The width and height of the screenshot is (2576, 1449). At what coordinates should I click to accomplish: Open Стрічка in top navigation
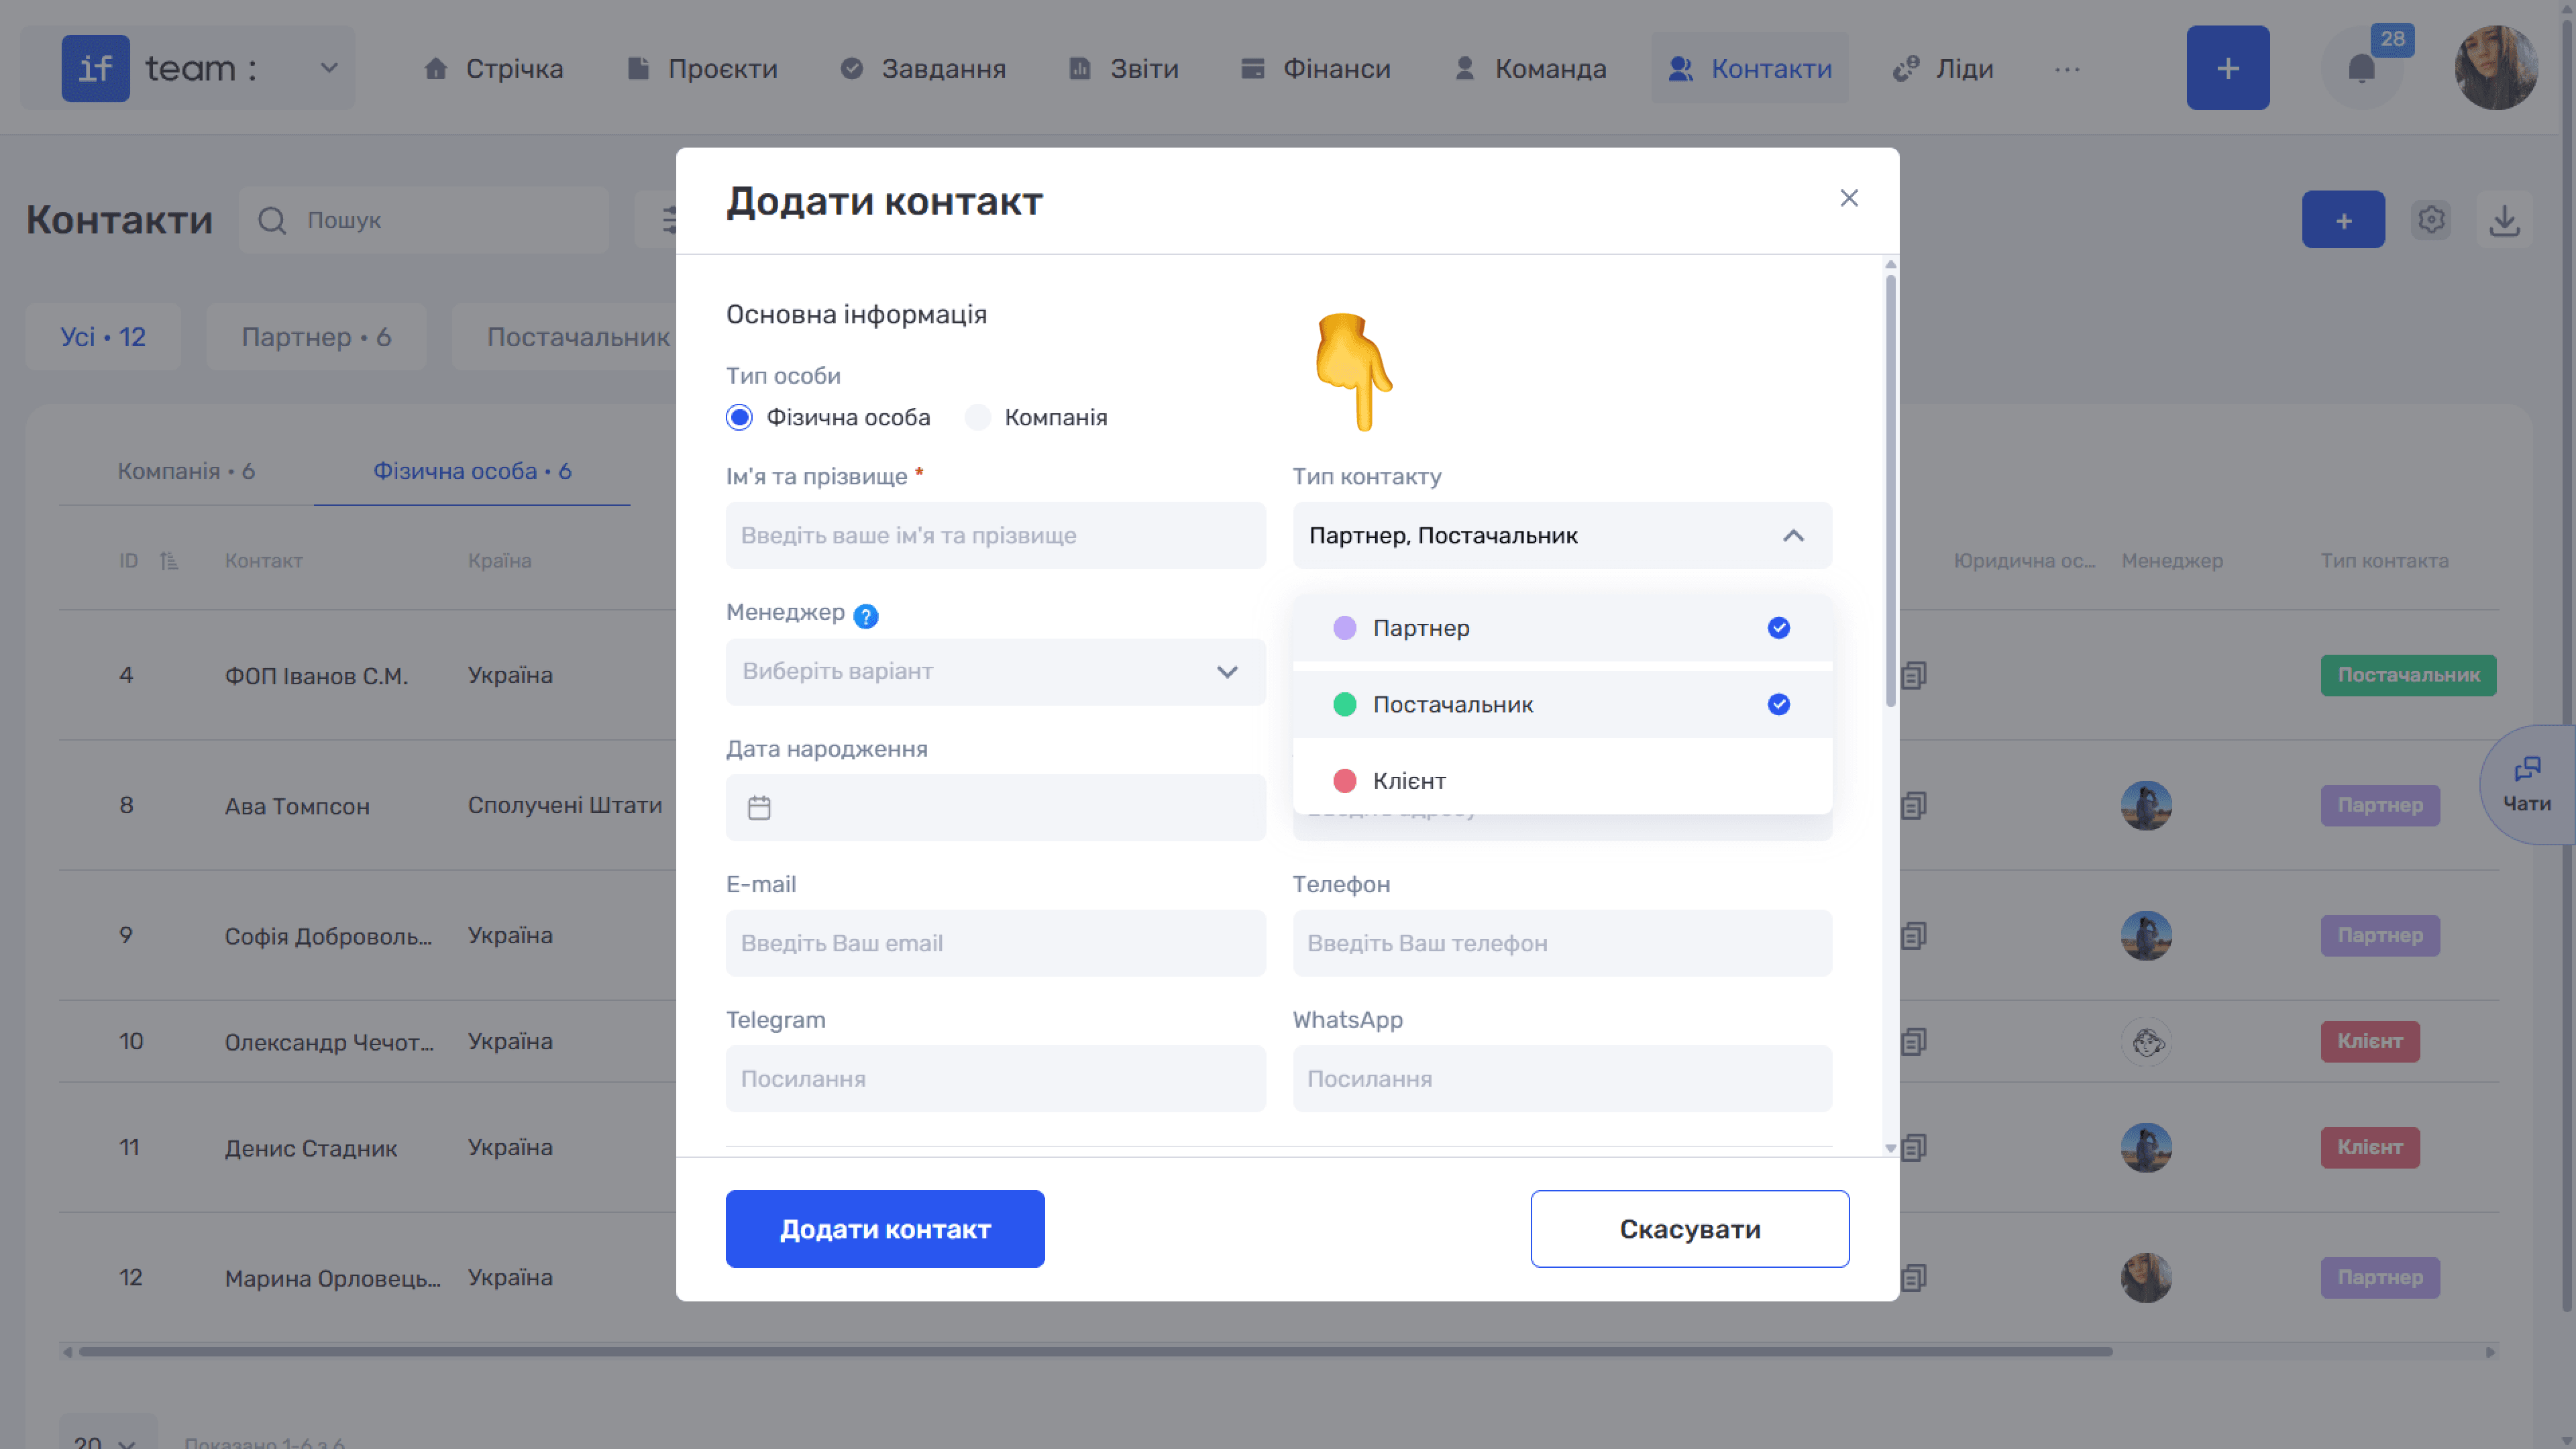click(493, 68)
